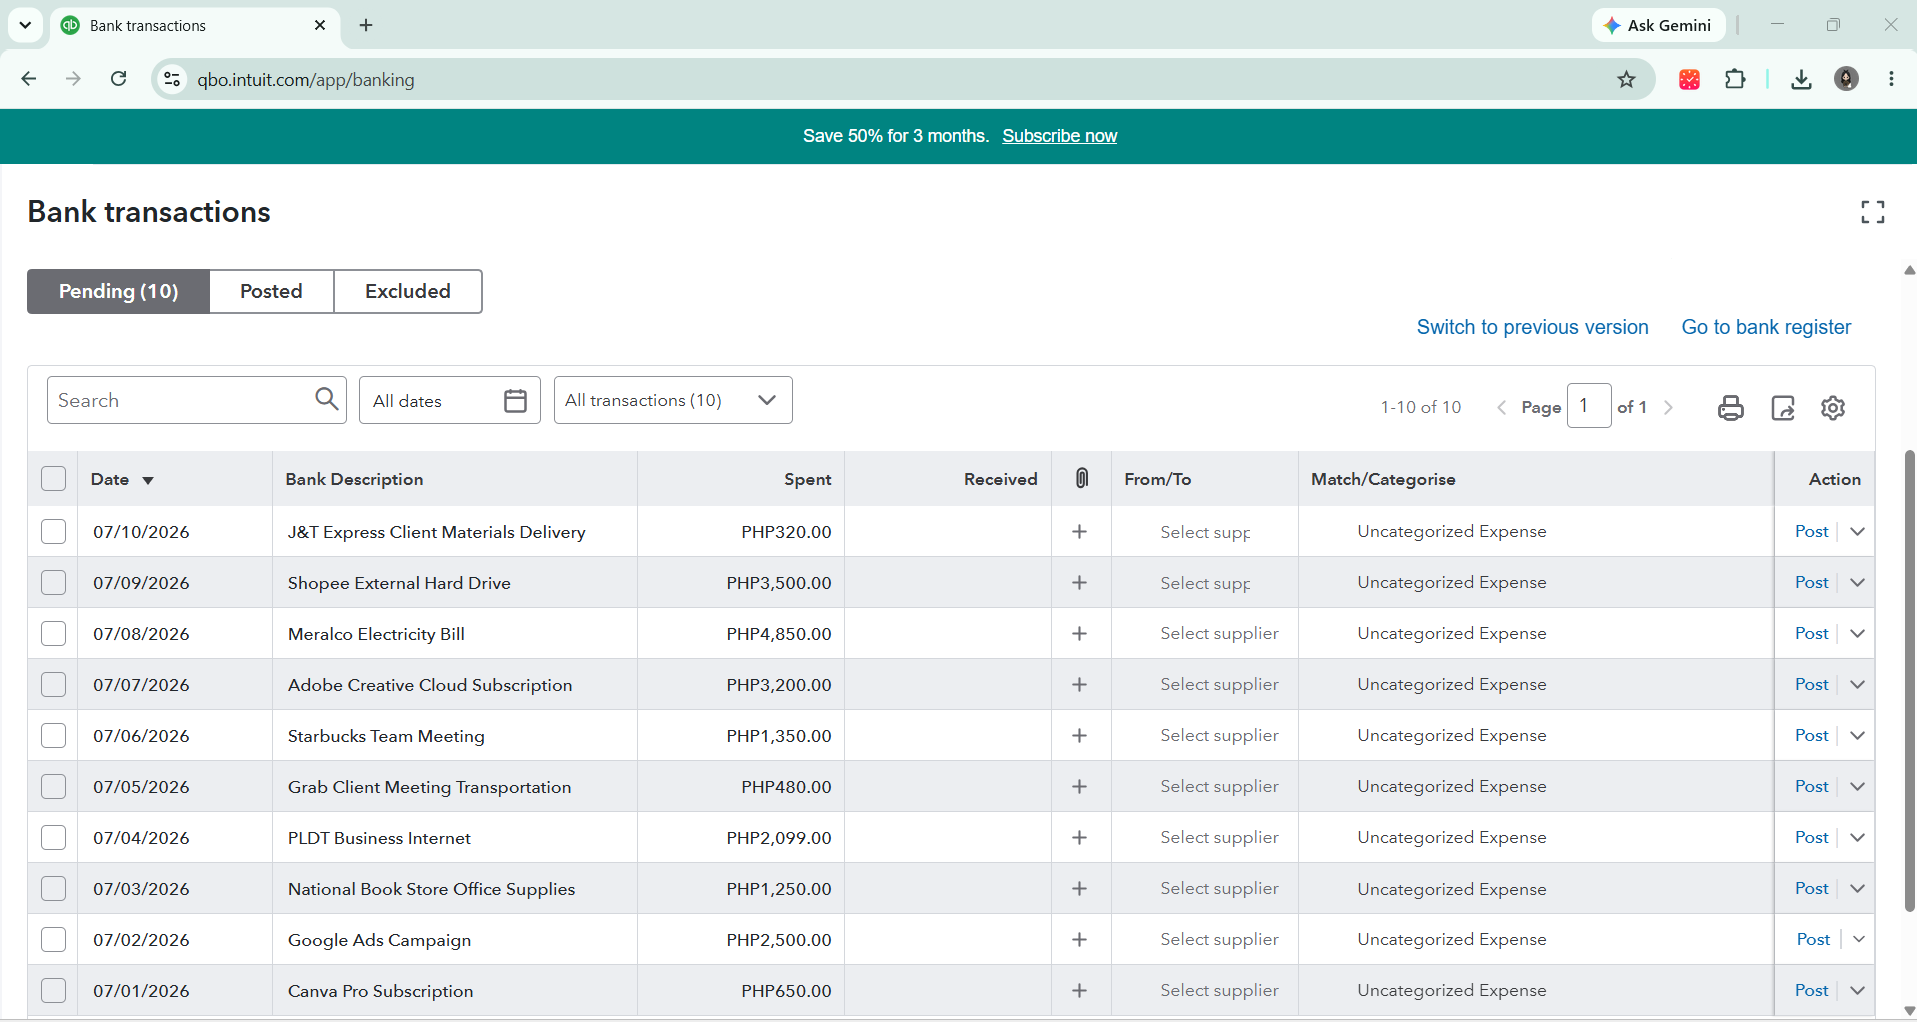Open the All dates filter
The width and height of the screenshot is (1917, 1022).
click(450, 400)
